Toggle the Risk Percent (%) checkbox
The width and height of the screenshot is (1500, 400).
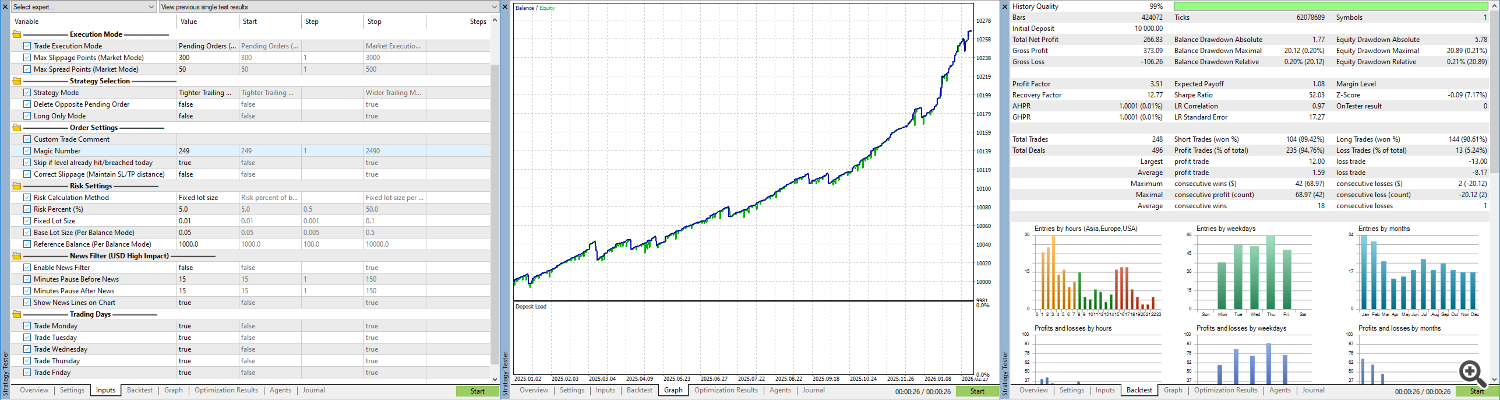pos(26,209)
